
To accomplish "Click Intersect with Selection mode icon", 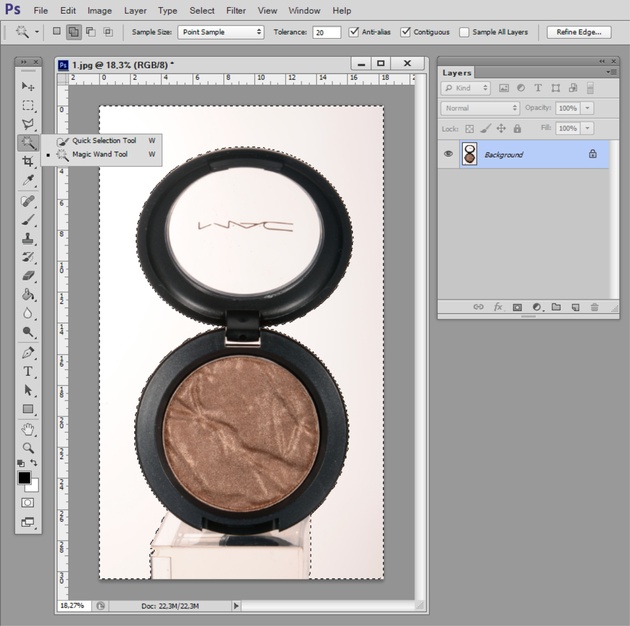I will (108, 32).
